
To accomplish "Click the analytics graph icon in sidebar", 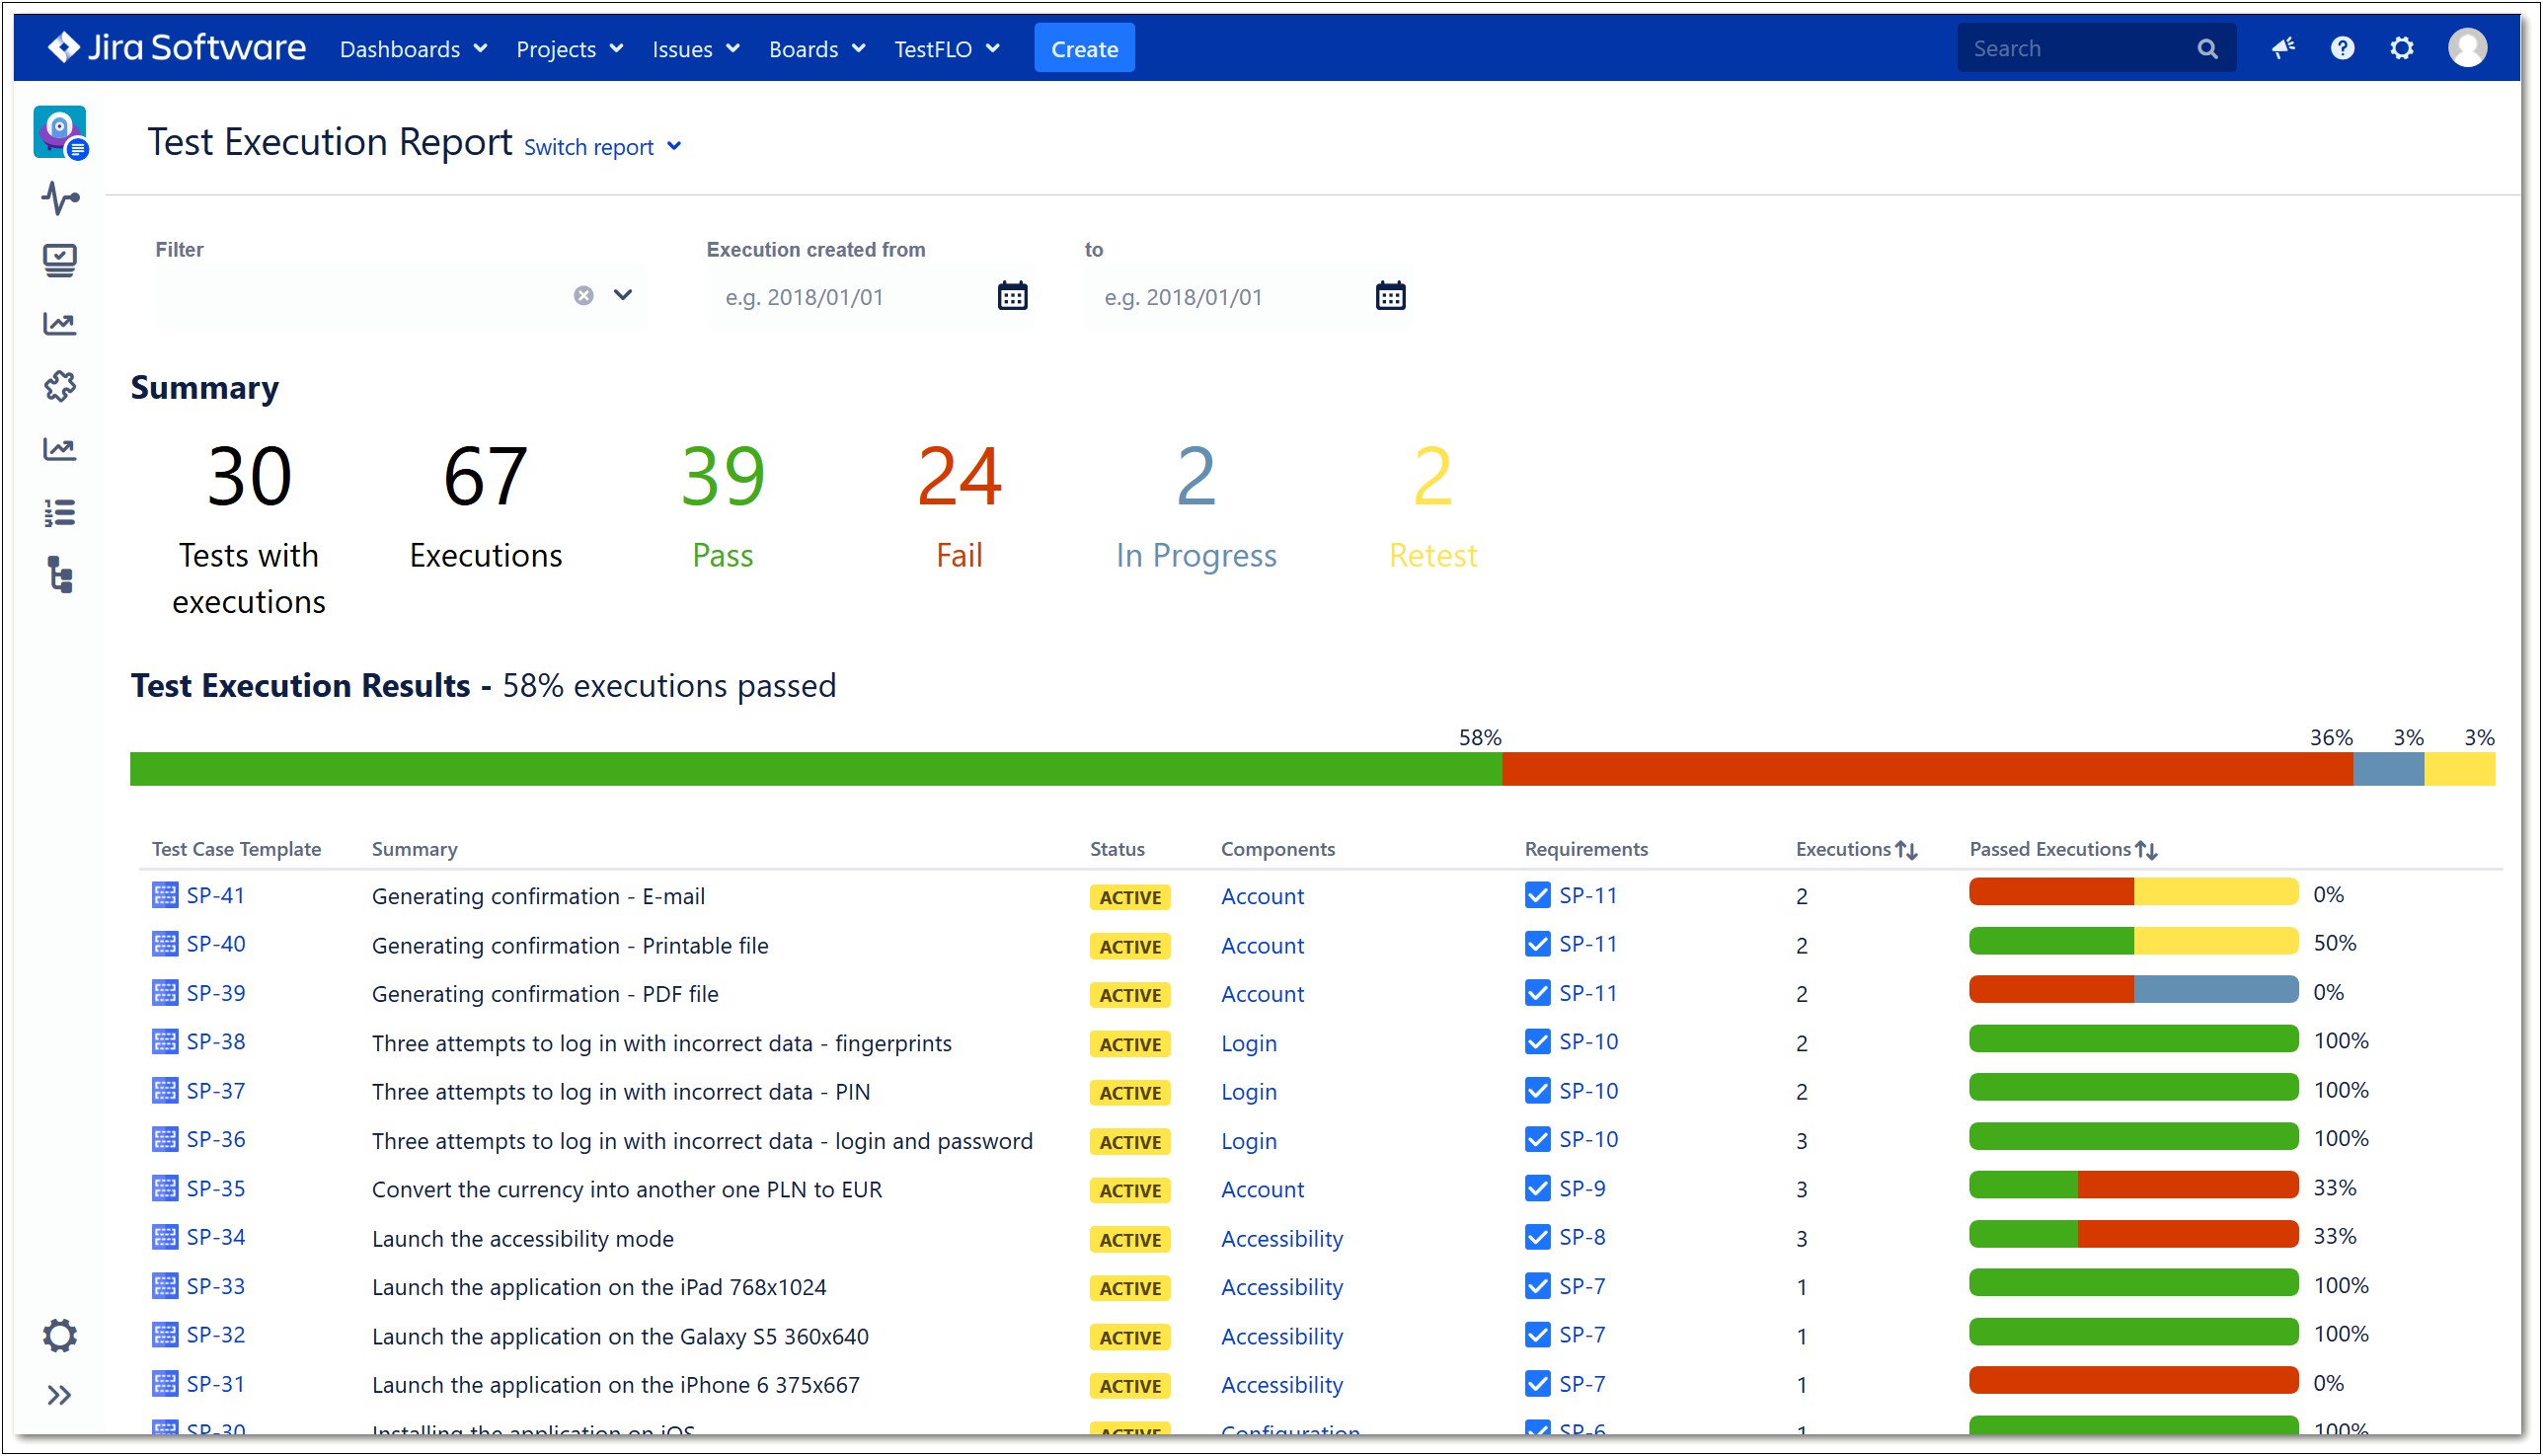I will click(x=59, y=325).
